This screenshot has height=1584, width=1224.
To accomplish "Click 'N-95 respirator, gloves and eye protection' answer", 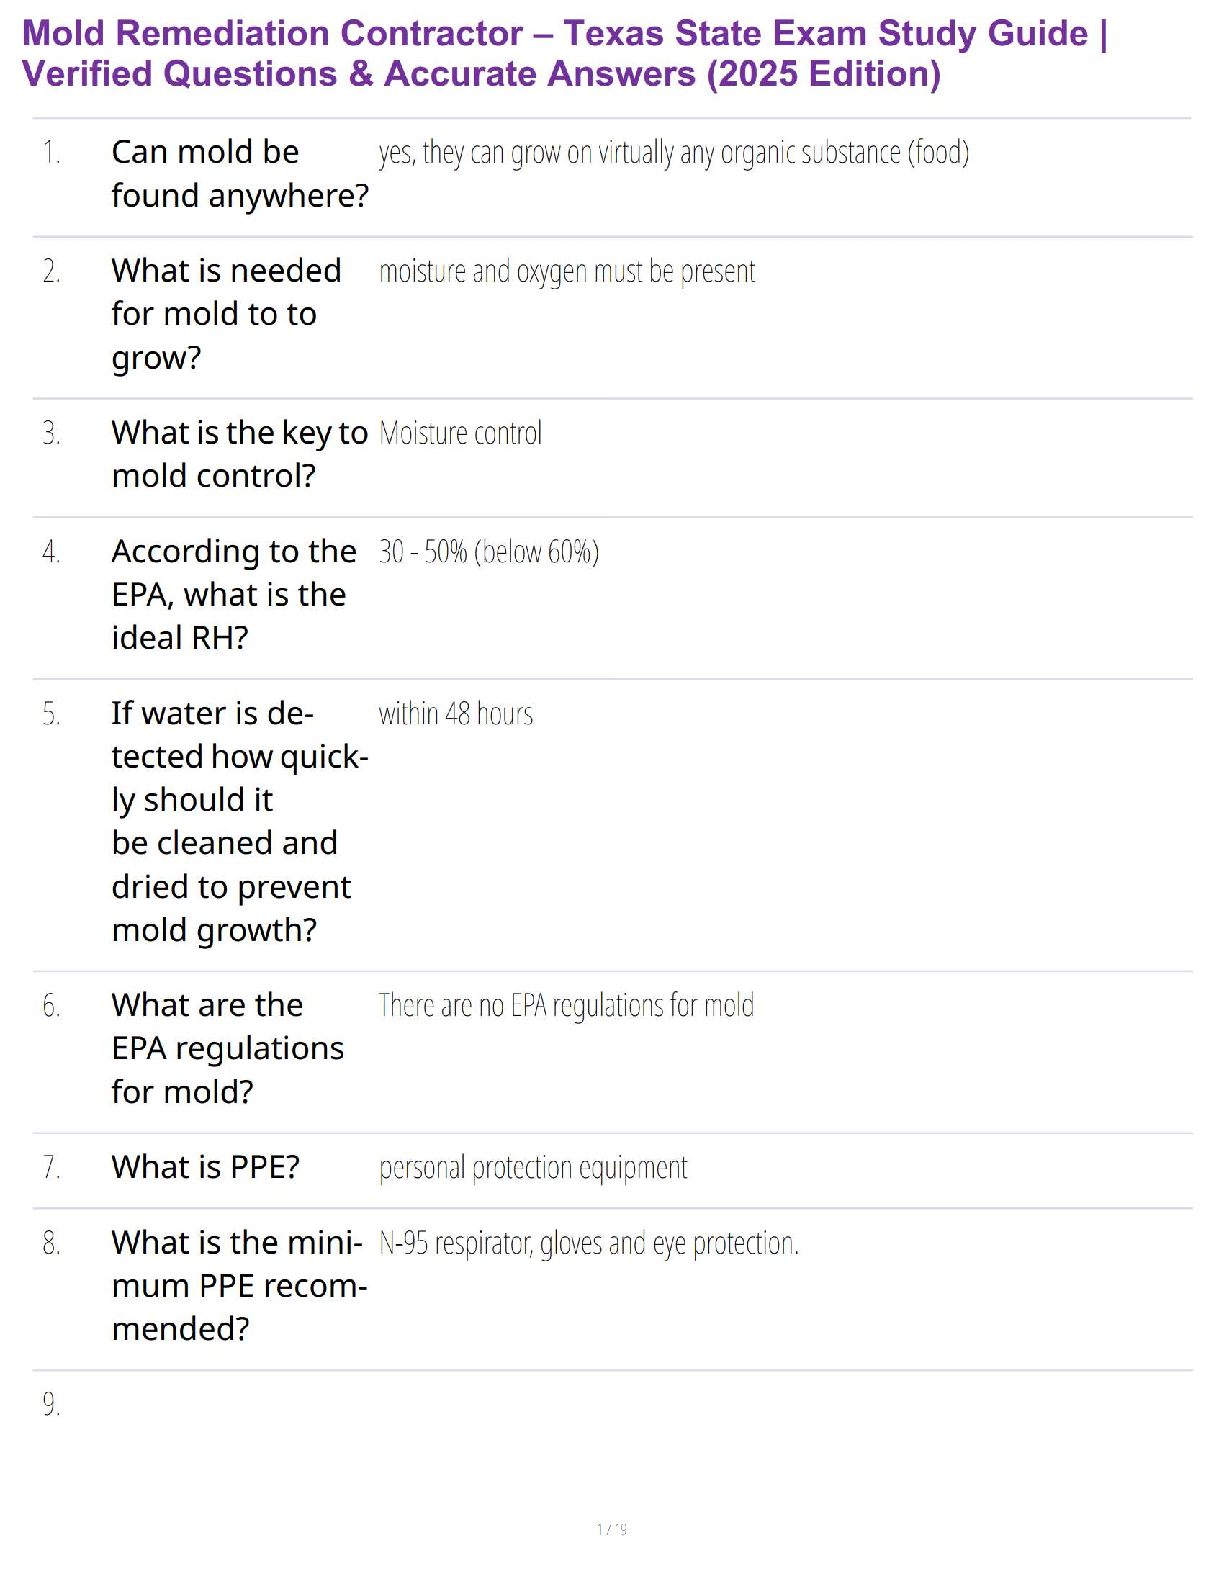I will 588,1244.
